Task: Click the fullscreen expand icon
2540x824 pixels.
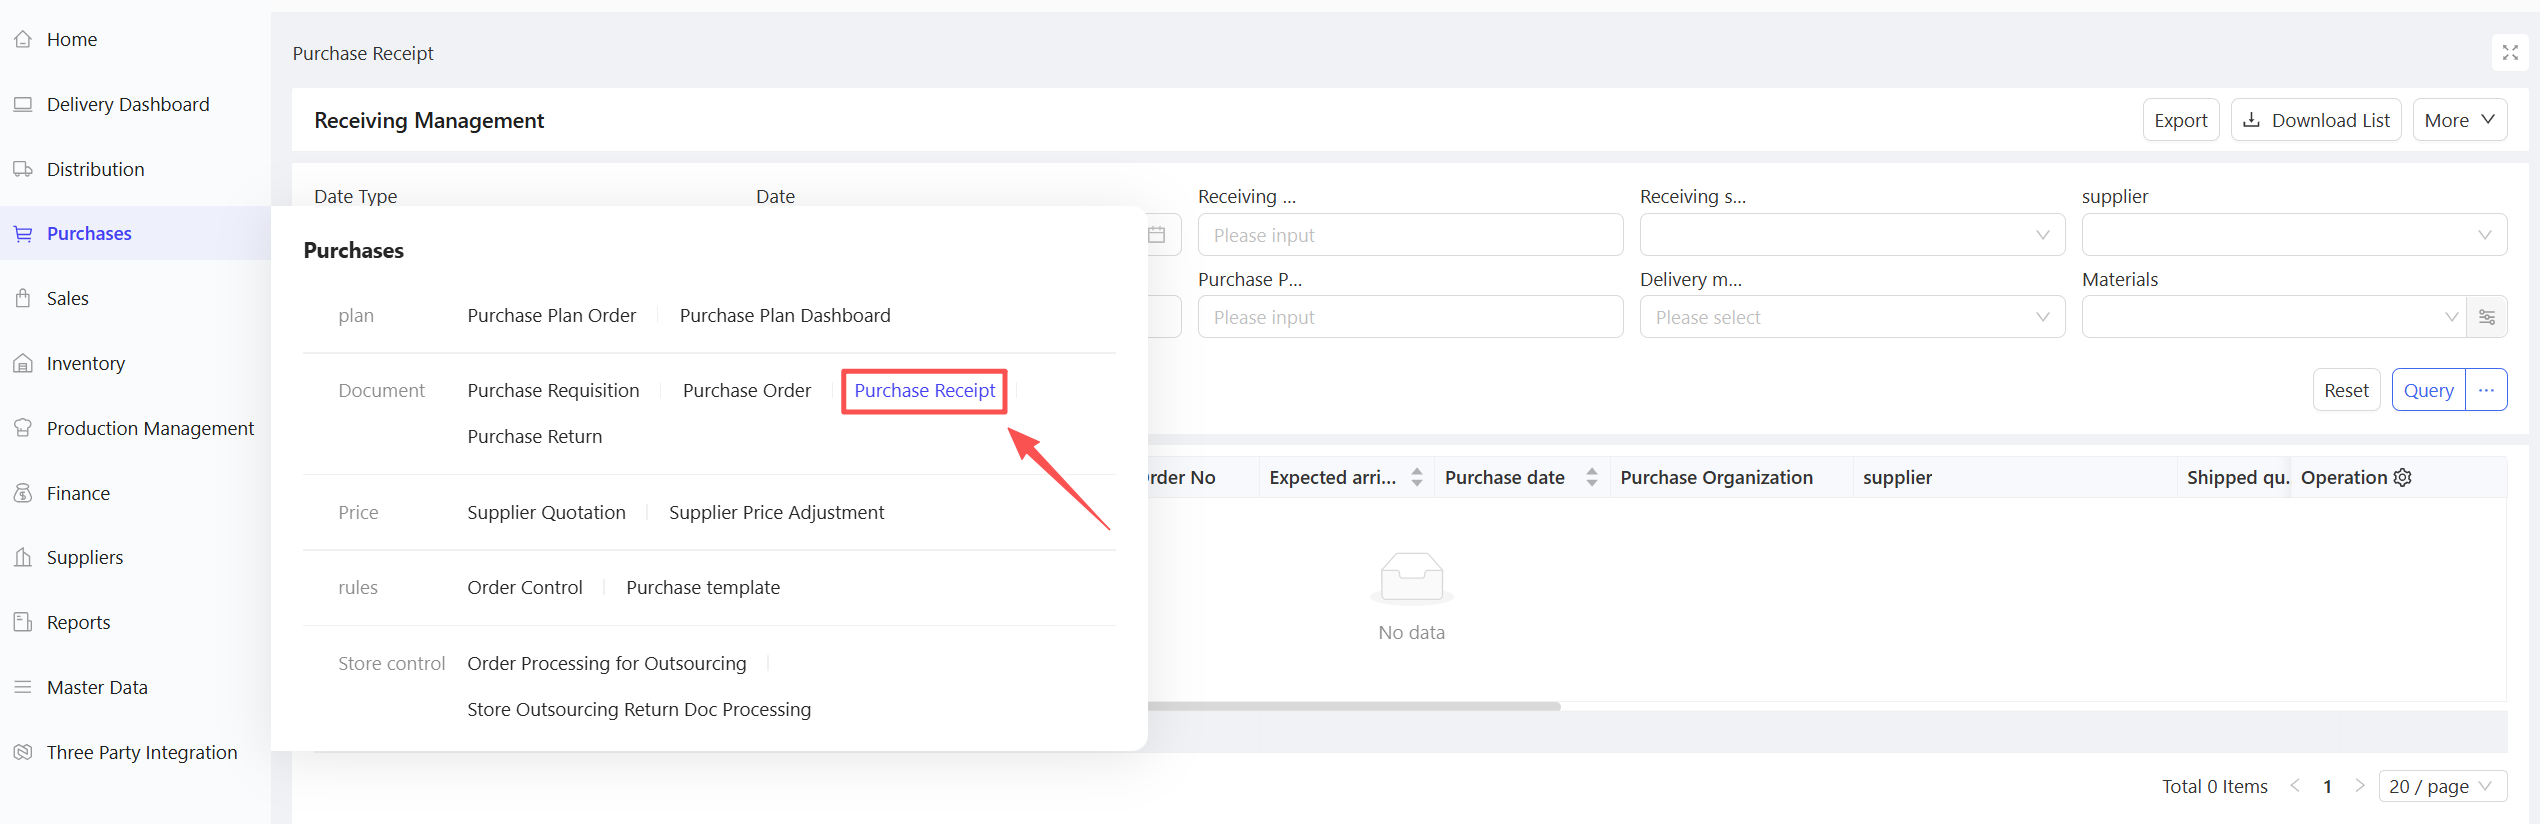Action: [x=2509, y=53]
